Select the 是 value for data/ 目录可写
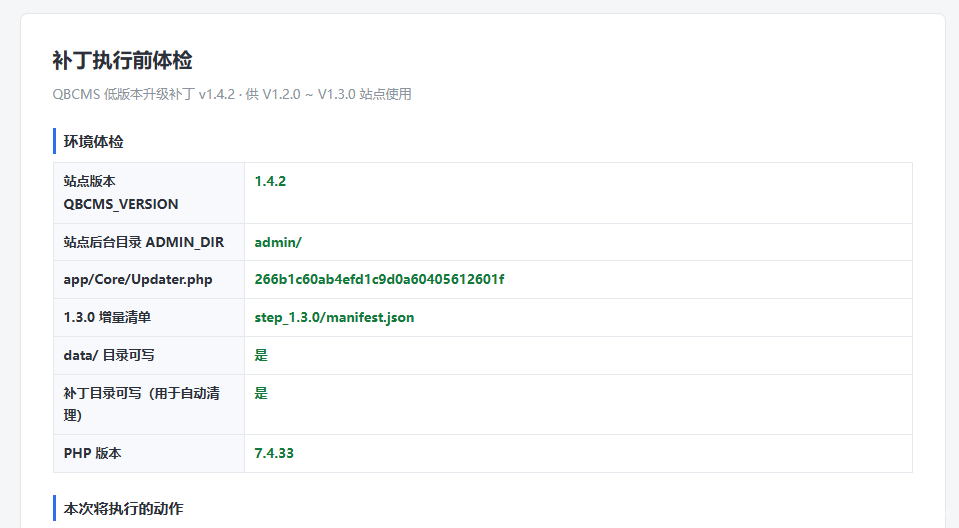 (x=261, y=355)
